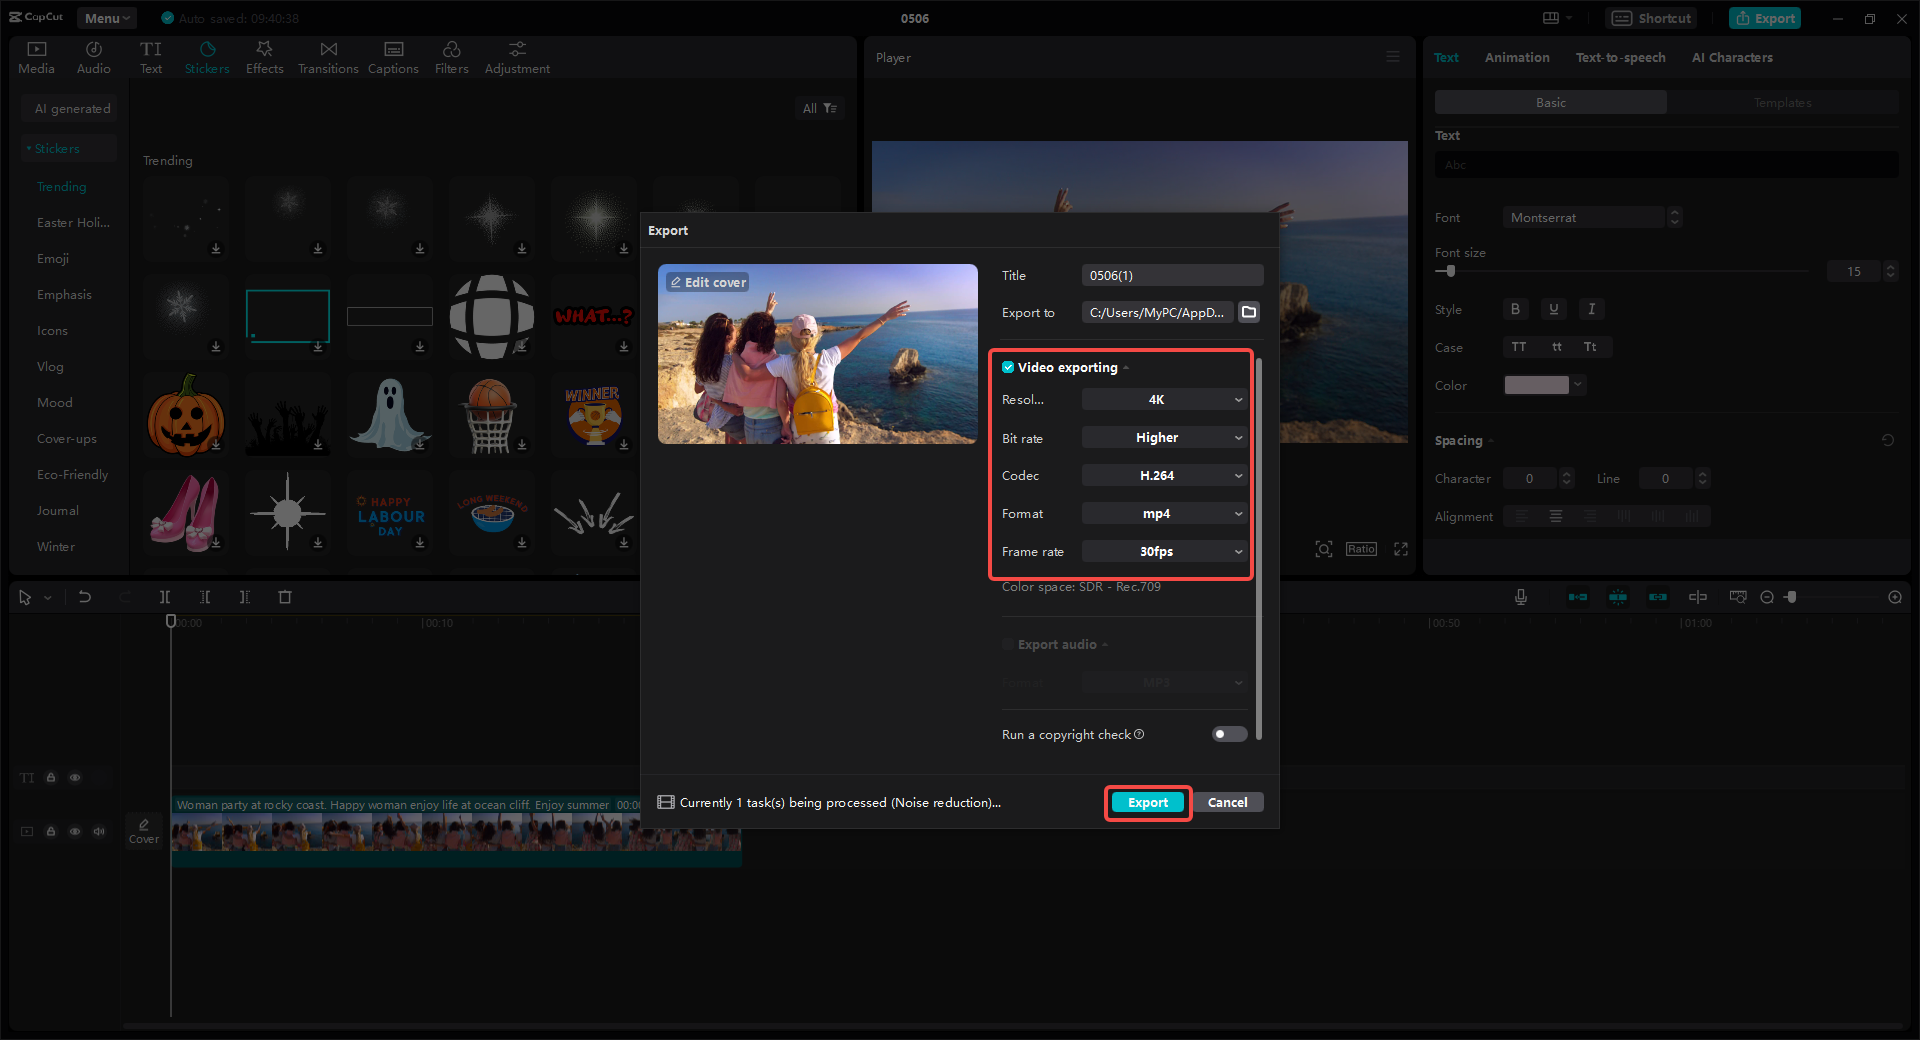Viewport: 1920px width, 1040px height.
Task: Adjust the timeline zoom slider
Action: (1790, 597)
